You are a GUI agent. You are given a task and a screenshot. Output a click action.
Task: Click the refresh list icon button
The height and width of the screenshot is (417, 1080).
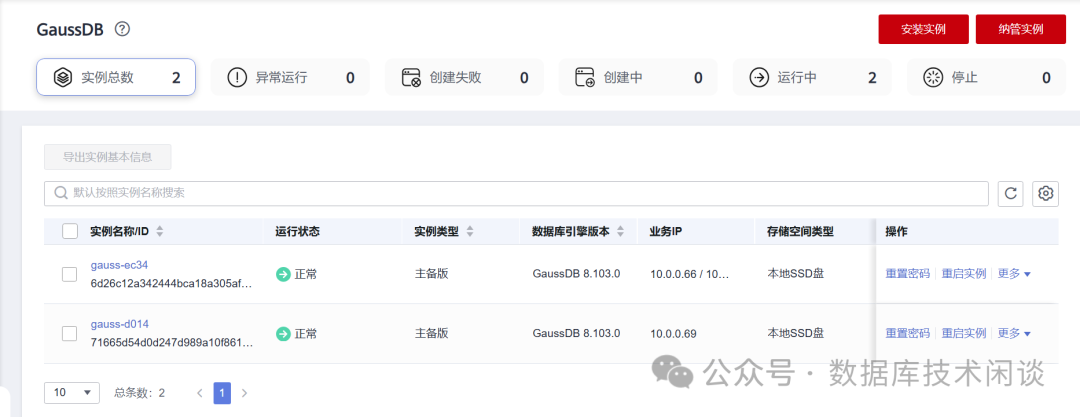pyautogui.click(x=1010, y=194)
